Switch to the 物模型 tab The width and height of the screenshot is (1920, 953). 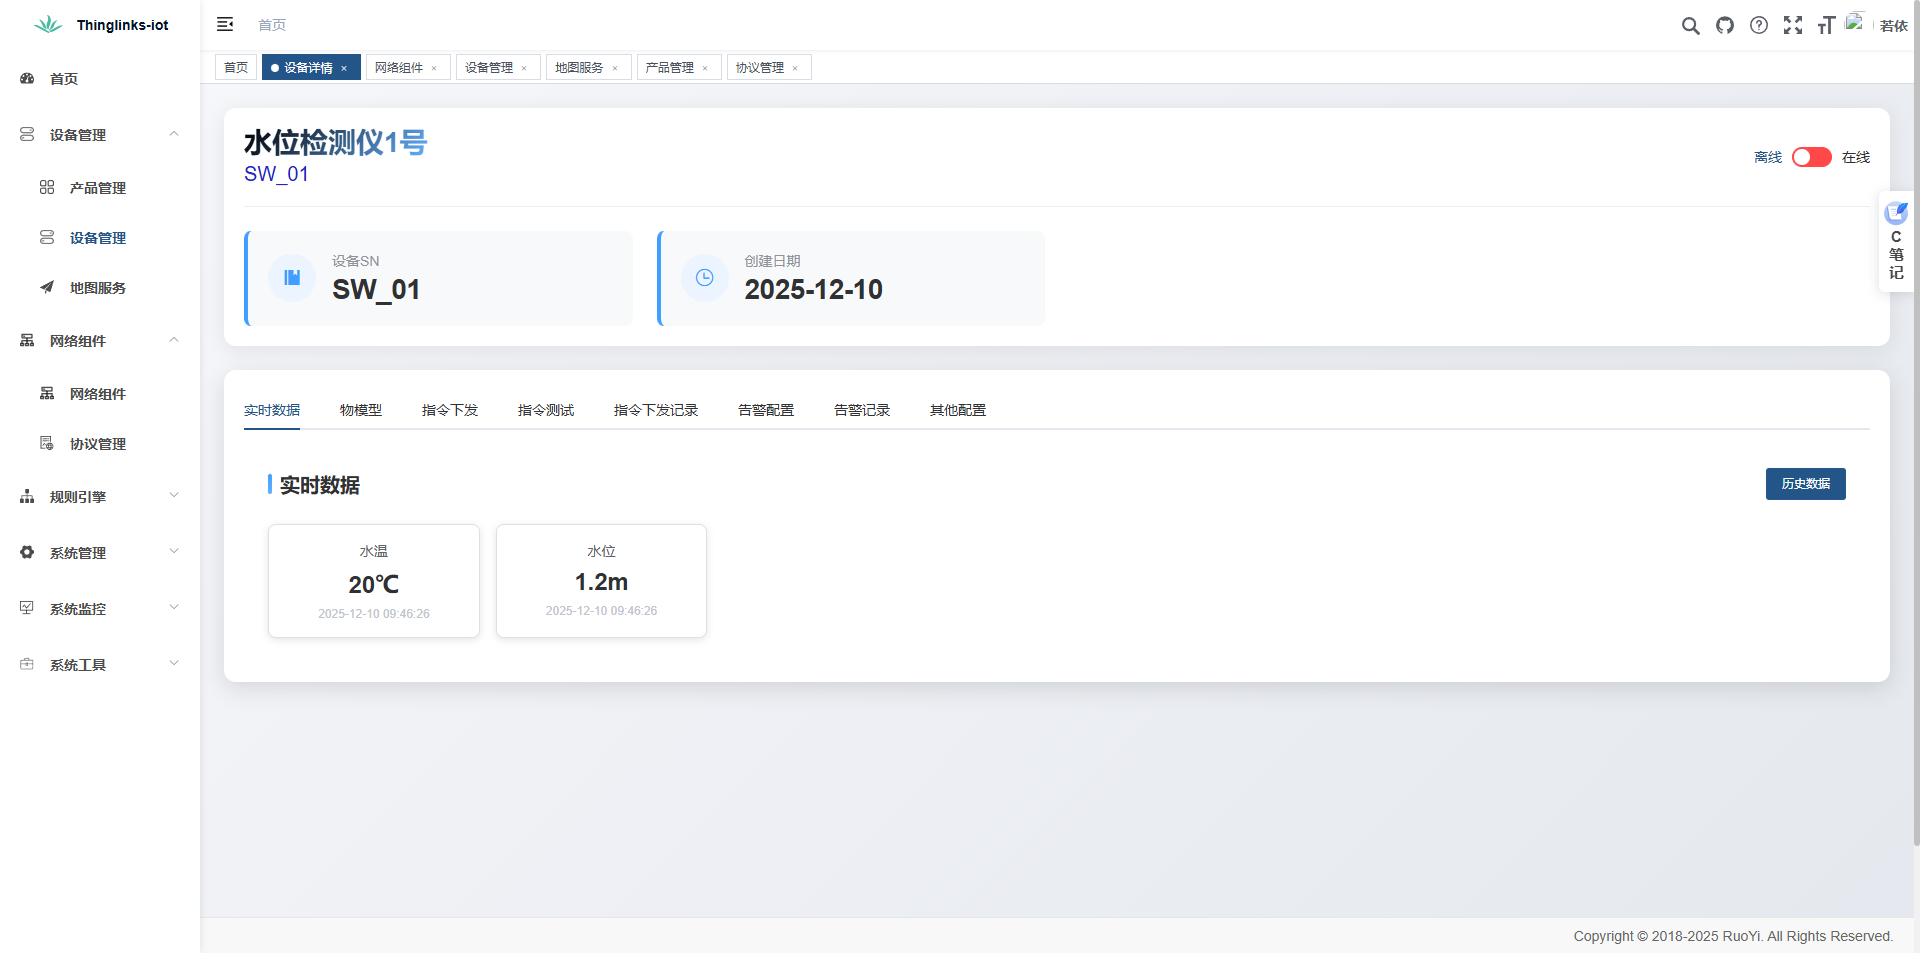point(360,410)
